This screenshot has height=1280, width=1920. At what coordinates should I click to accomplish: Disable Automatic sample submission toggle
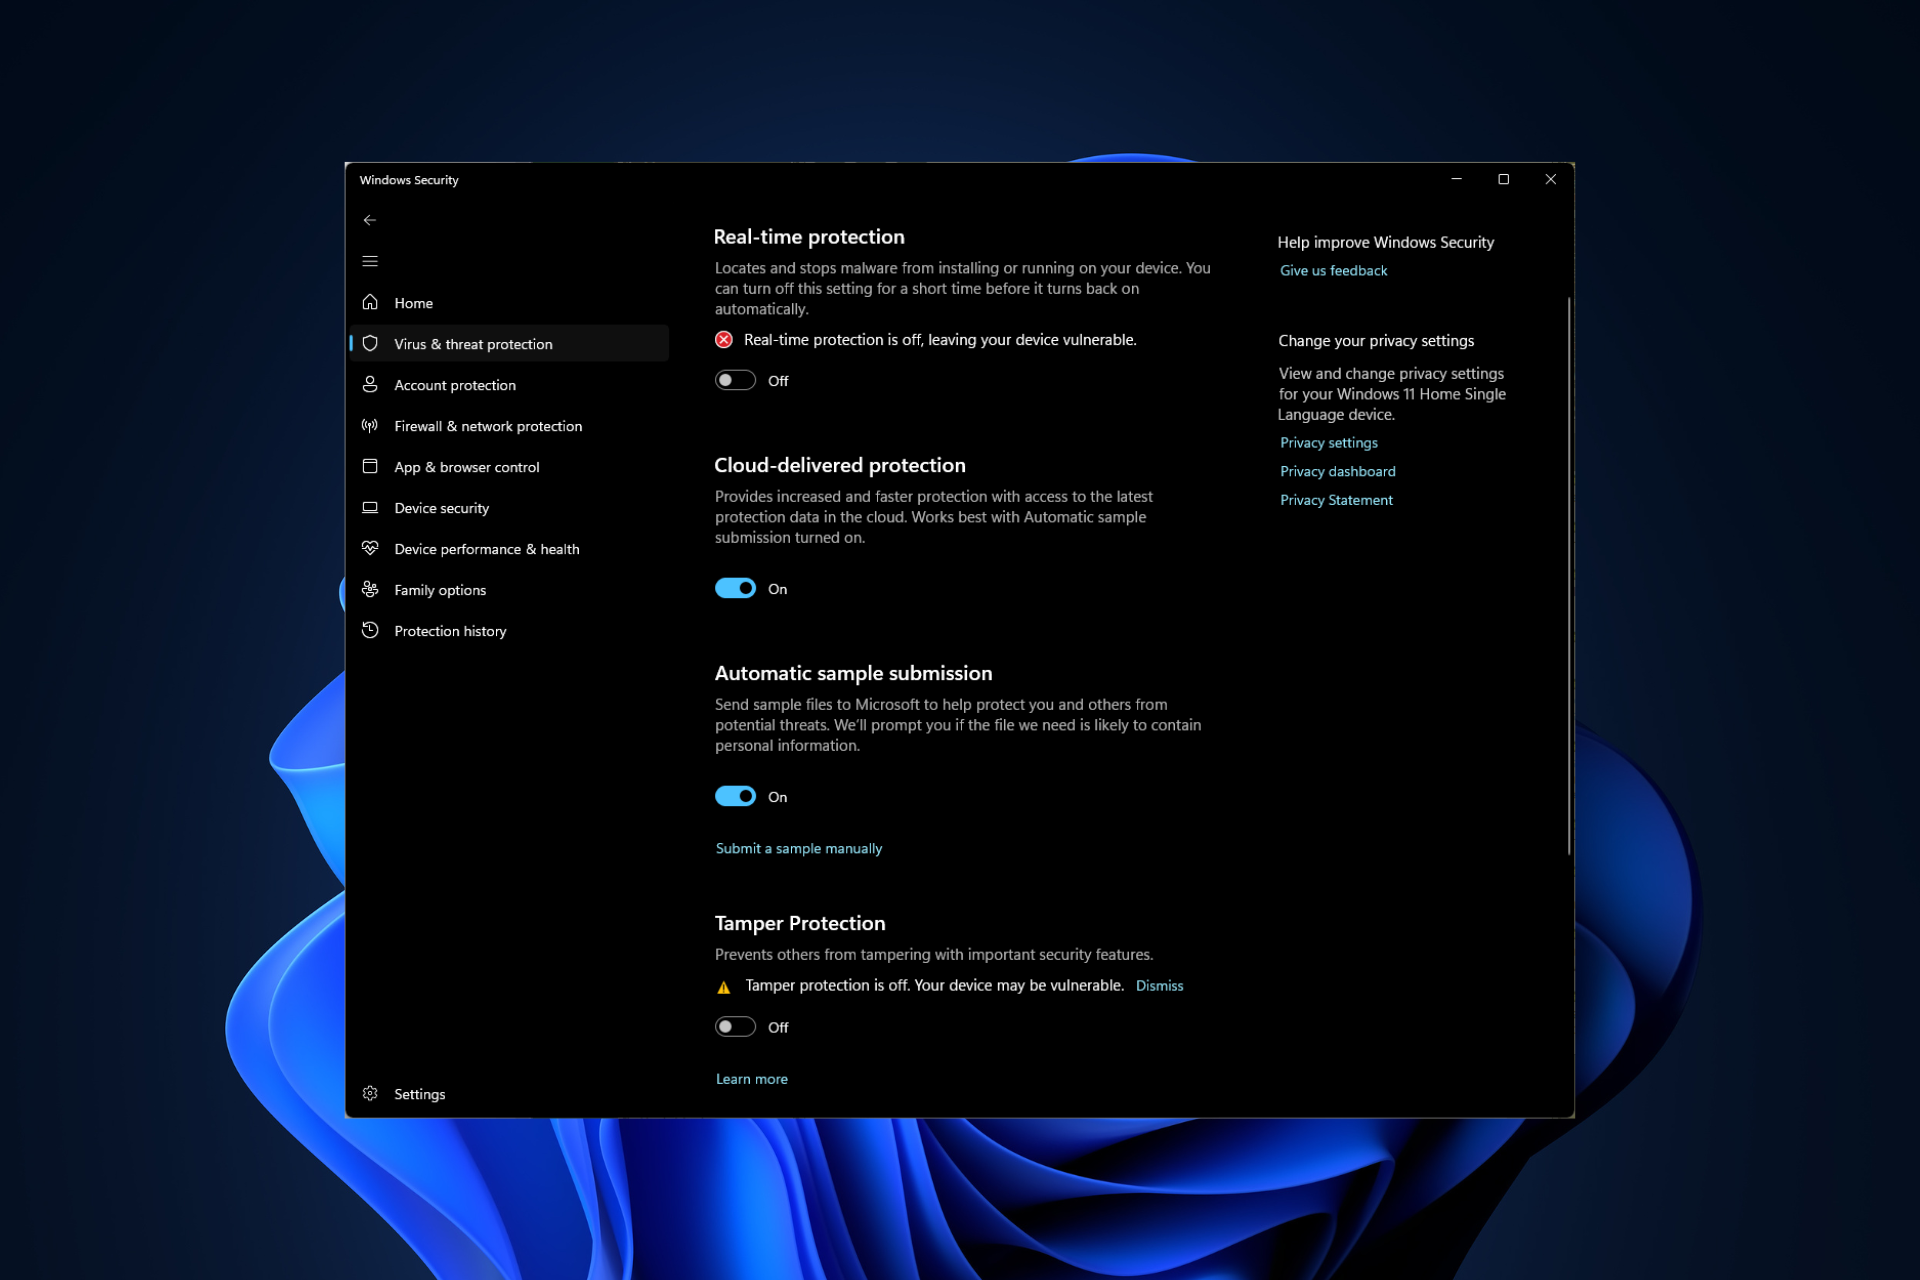tap(736, 796)
